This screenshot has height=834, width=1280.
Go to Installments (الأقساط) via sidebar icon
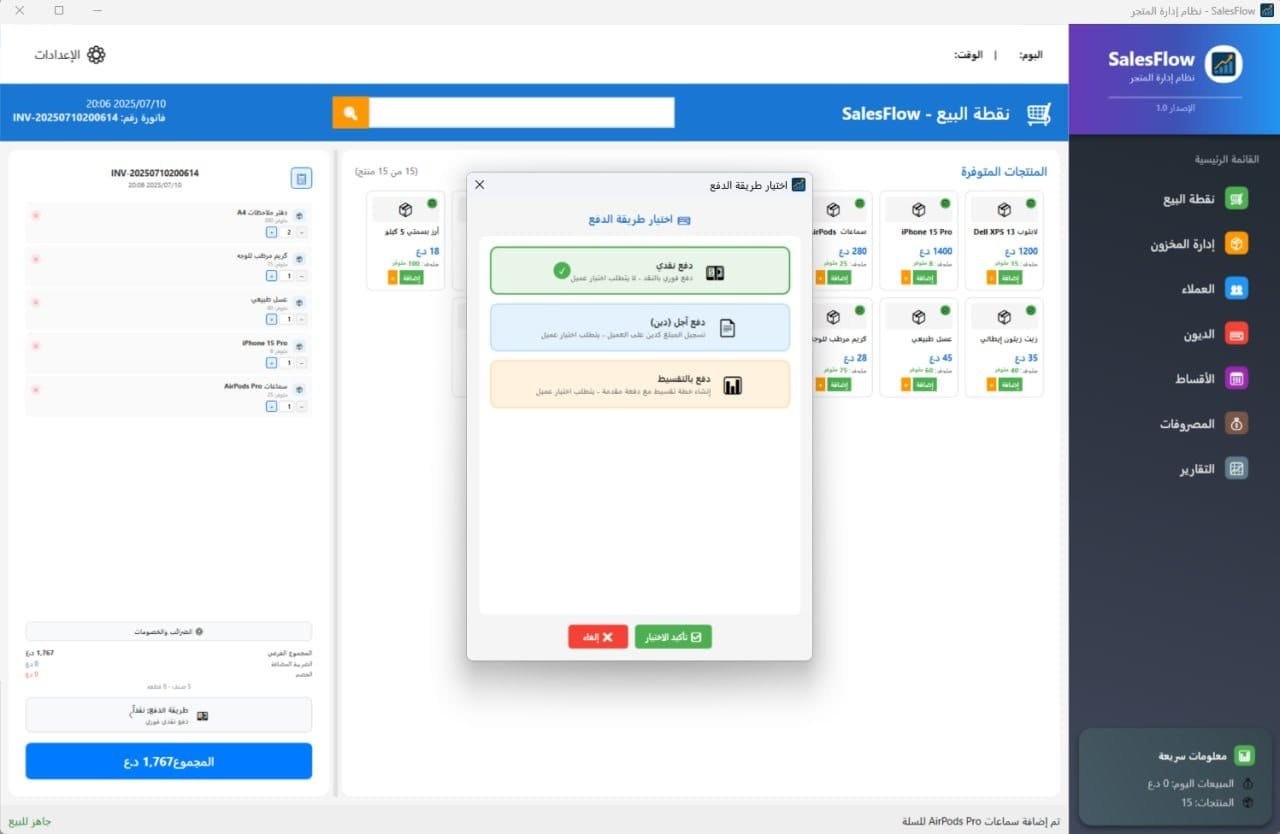pyautogui.click(x=1237, y=379)
